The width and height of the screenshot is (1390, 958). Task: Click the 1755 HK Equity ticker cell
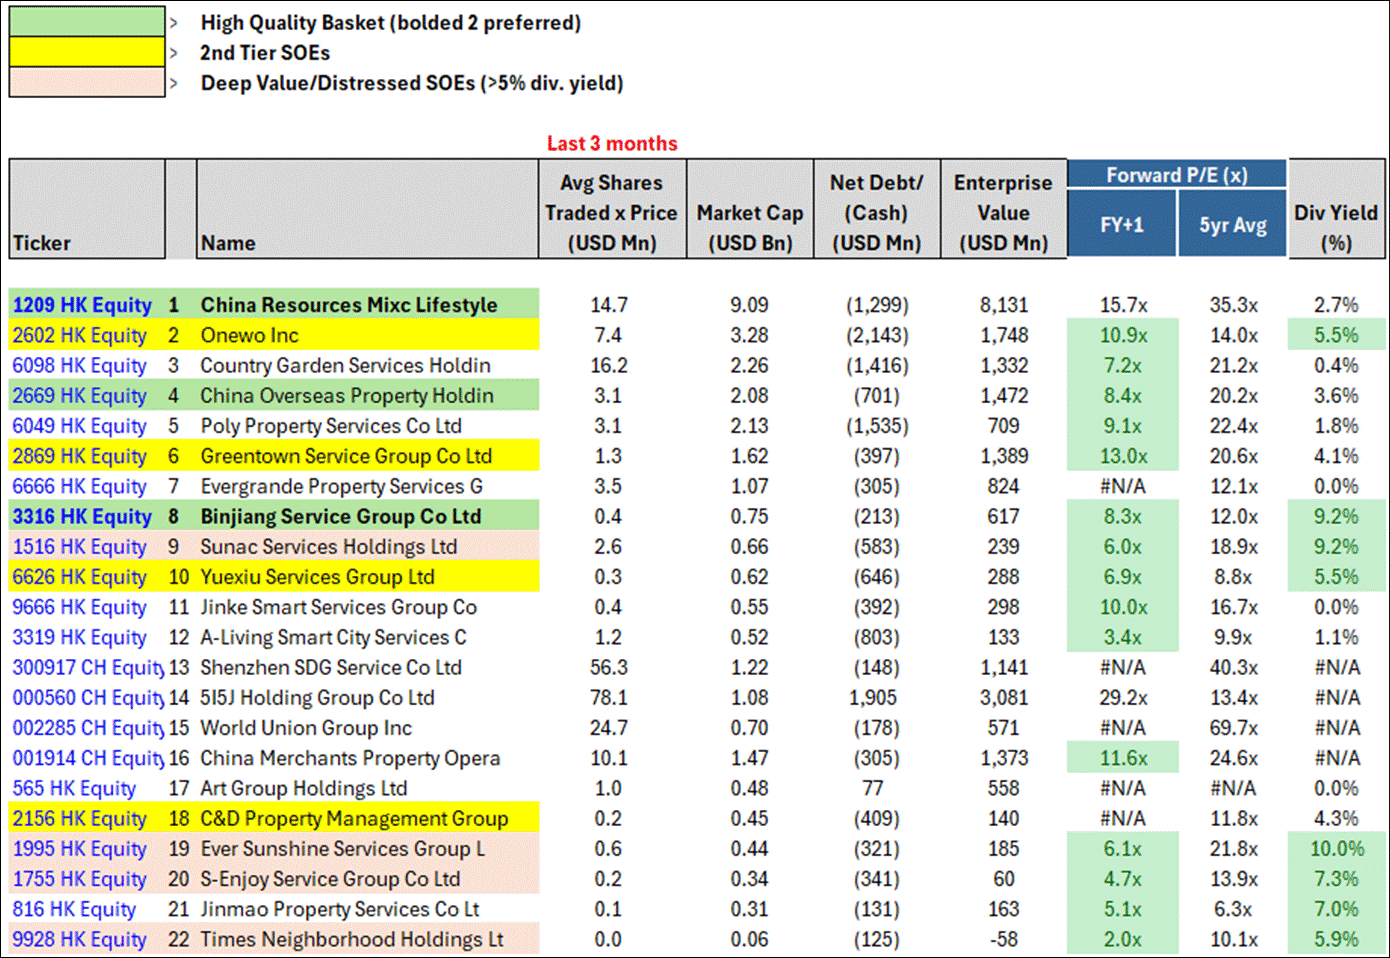pos(87,879)
